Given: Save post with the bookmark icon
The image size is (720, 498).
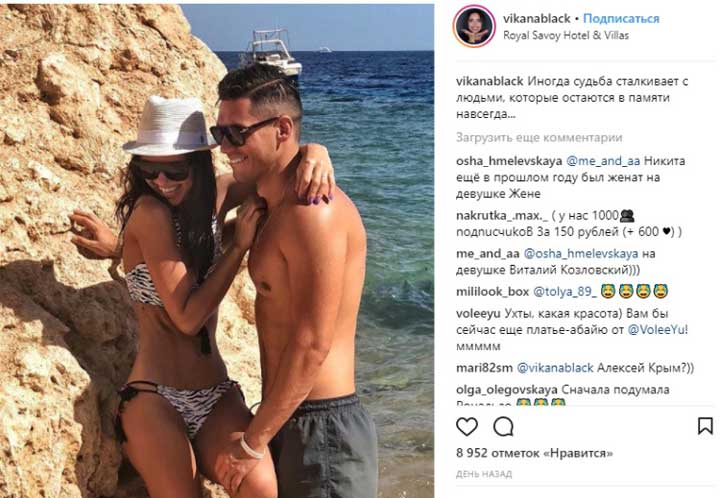Looking at the screenshot, I should point(705,426).
